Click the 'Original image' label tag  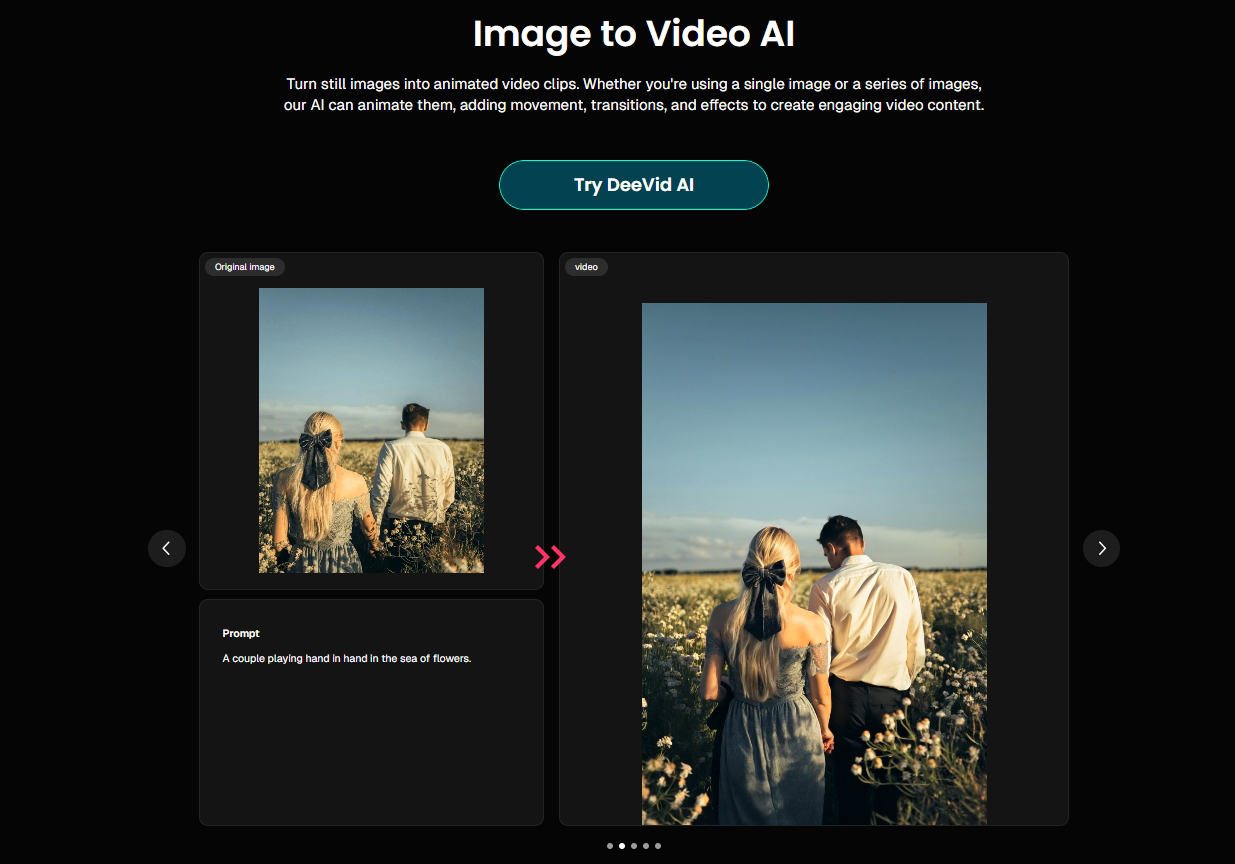[245, 267]
